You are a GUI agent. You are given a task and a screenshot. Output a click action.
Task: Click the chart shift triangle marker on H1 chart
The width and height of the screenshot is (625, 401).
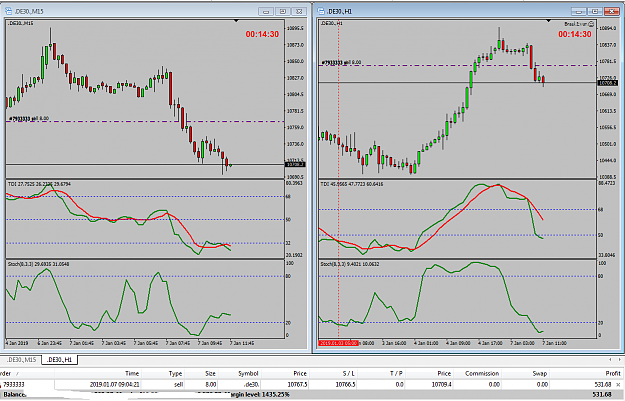pyautogui.click(x=548, y=20)
